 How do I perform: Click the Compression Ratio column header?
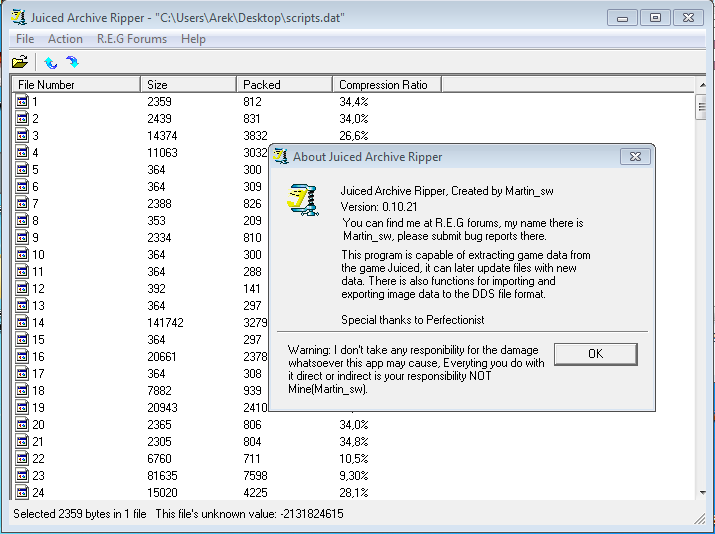pos(383,85)
